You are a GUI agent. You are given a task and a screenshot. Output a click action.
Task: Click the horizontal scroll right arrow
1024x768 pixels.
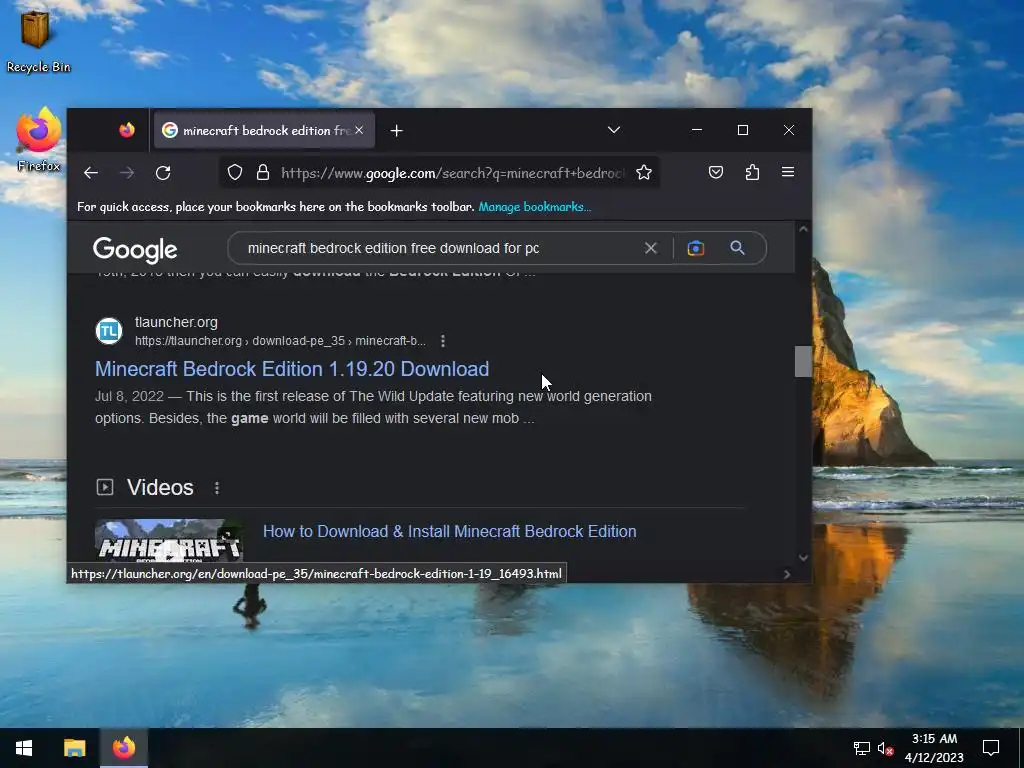click(787, 574)
